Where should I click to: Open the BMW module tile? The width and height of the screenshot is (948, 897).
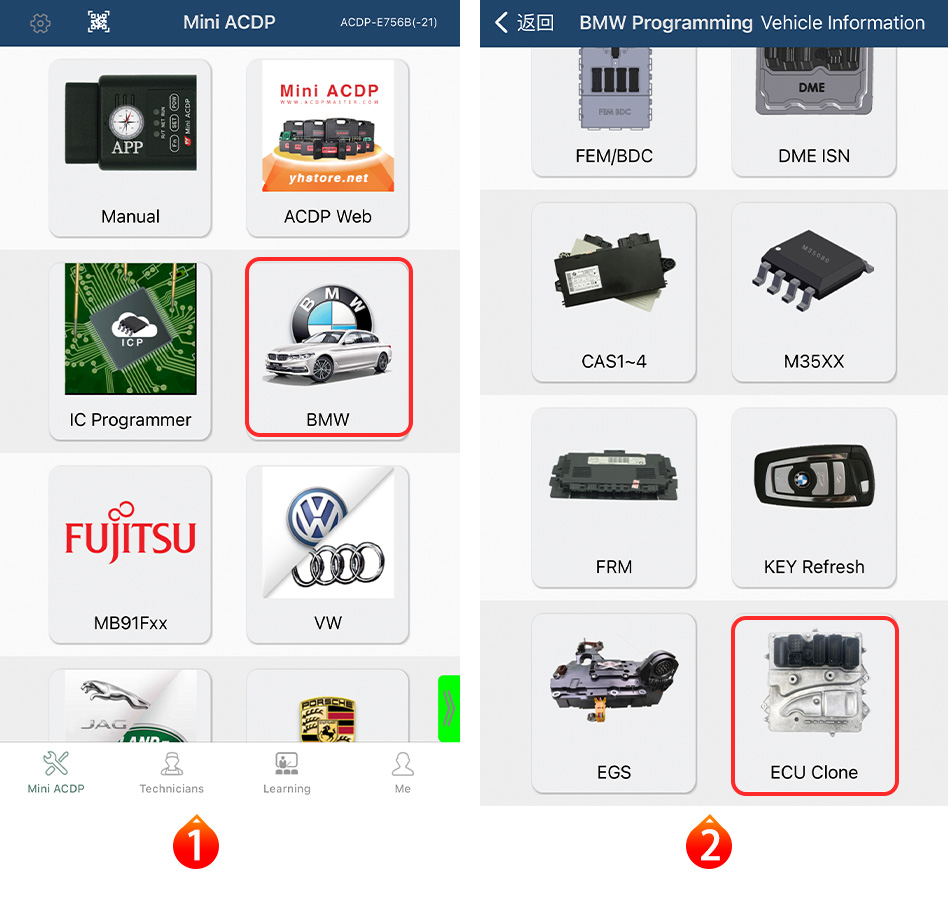tap(328, 347)
